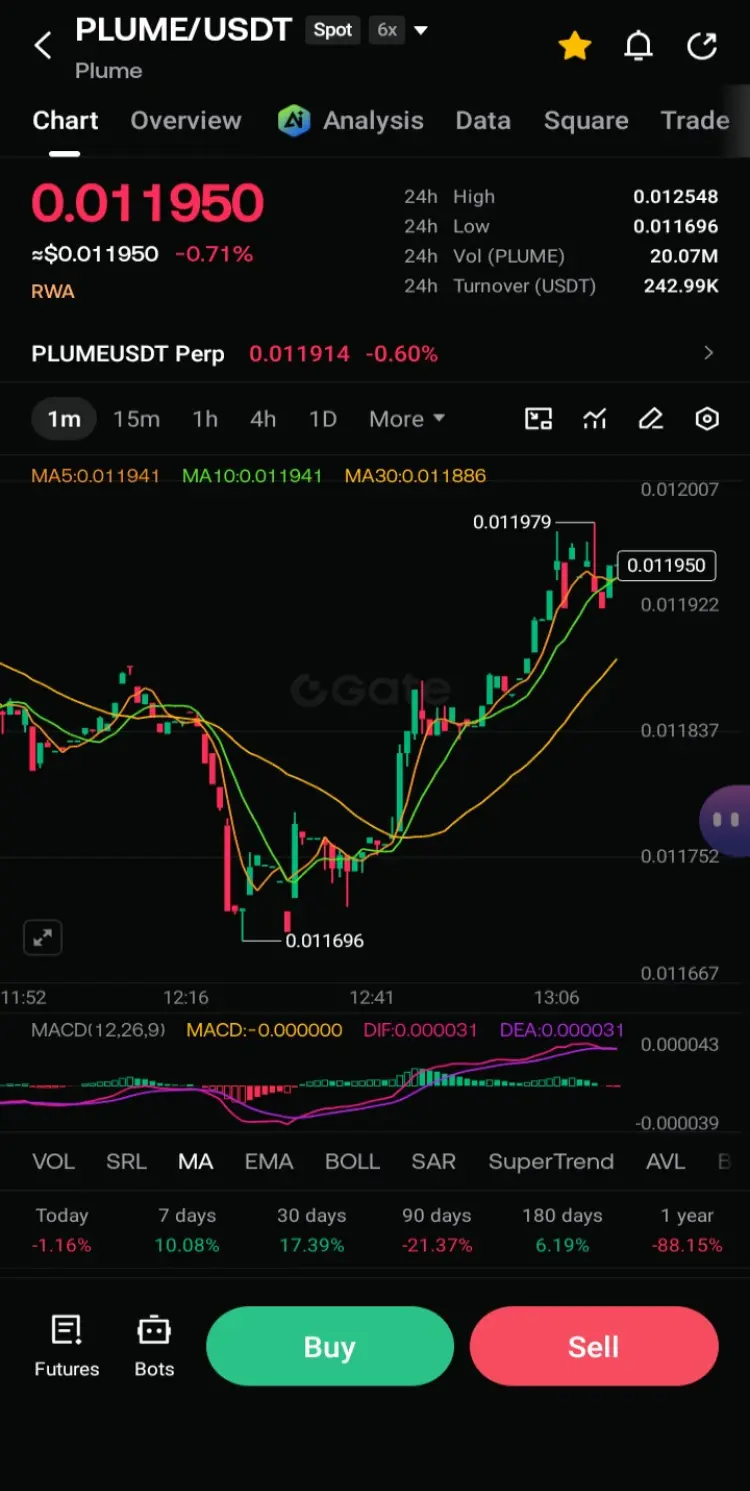The image size is (750, 1491).
Task: Select the BOLL indicator
Action: [352, 1162]
